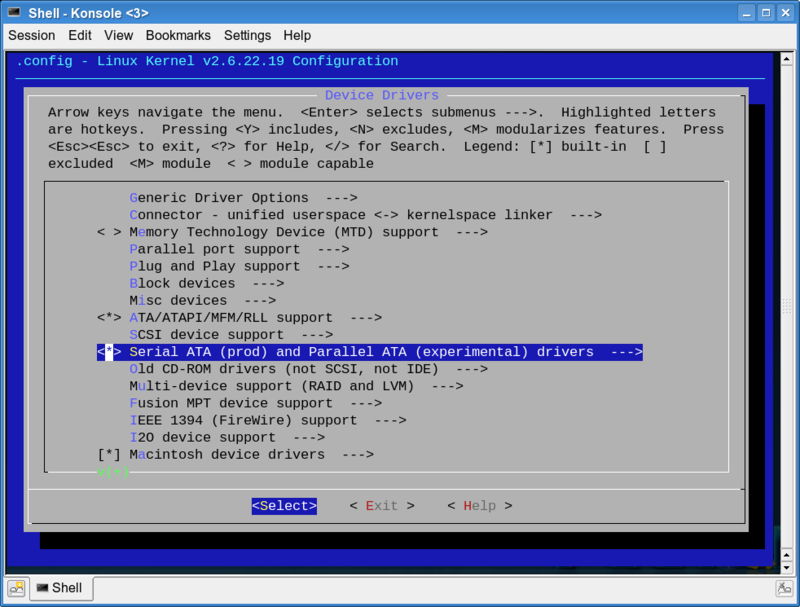Image resolution: width=800 pixels, height=607 pixels.
Task: Expand SCSI device support submenu arrow
Action: 317,335
